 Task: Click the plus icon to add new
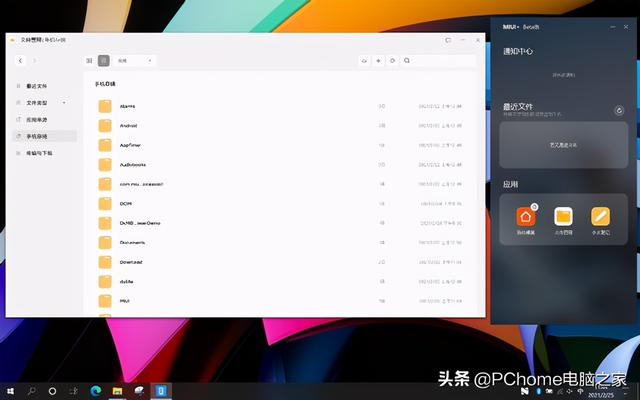pos(378,61)
